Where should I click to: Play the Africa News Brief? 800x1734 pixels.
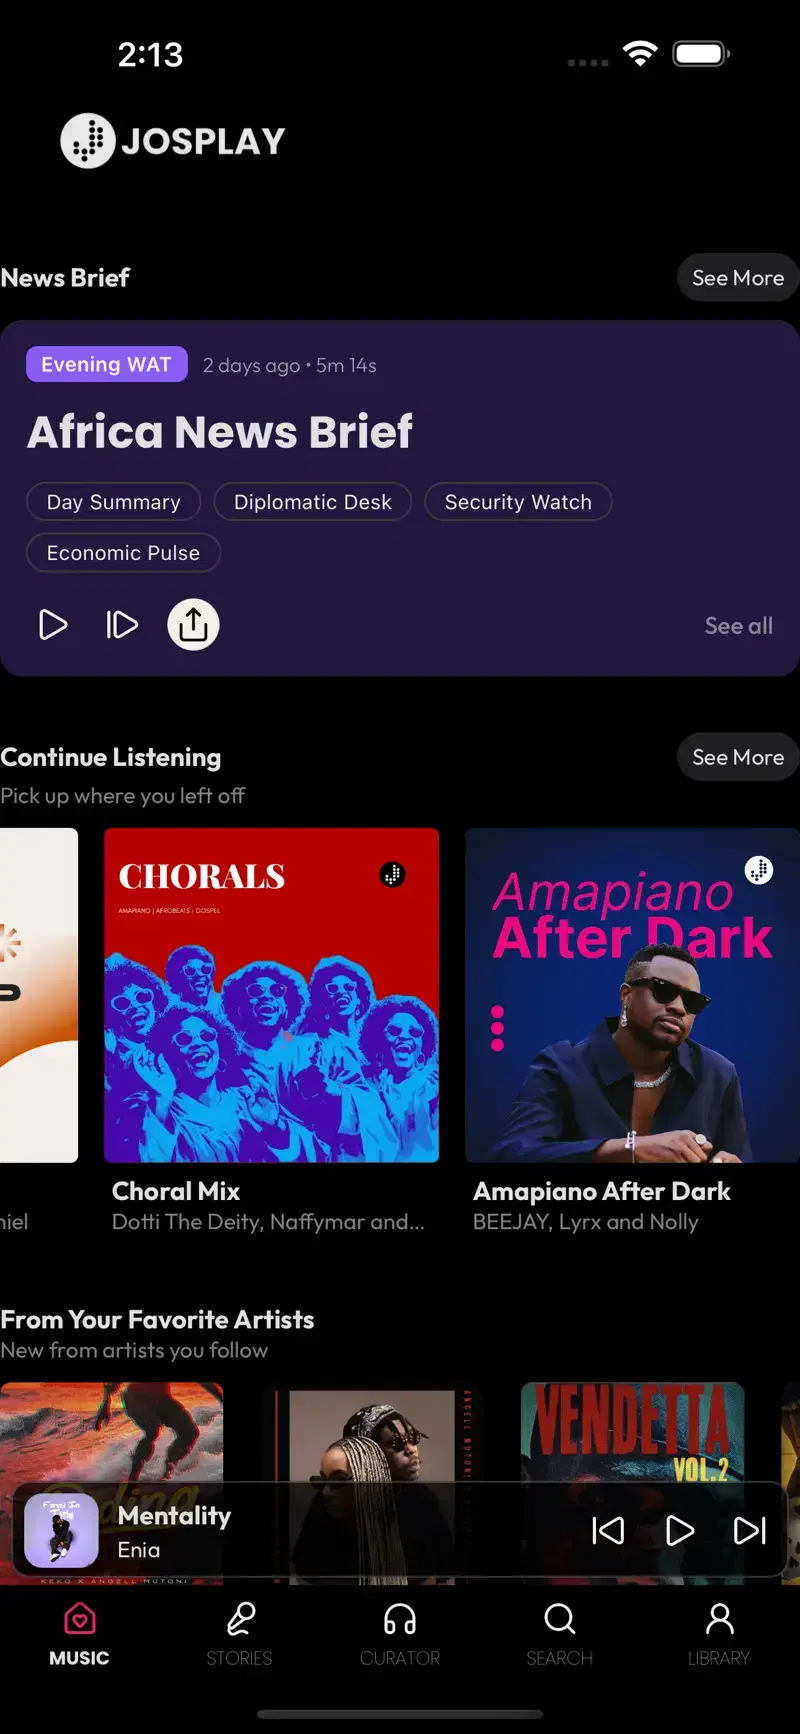pos(53,625)
